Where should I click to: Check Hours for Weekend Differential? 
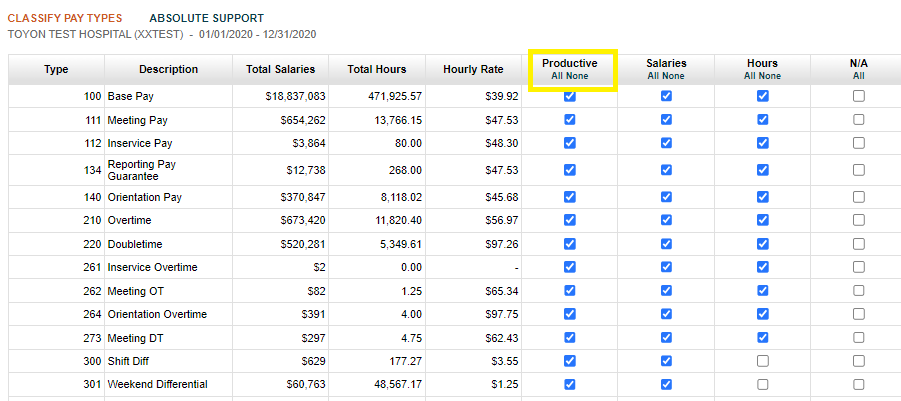pyautogui.click(x=763, y=384)
